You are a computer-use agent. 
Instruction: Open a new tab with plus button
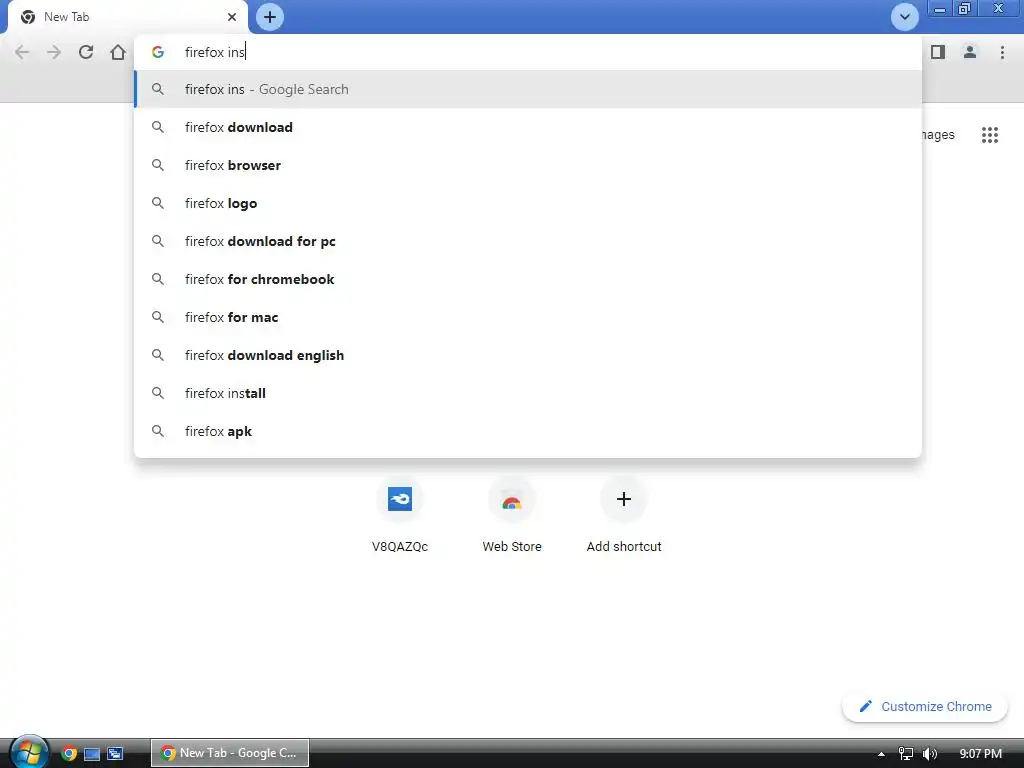(270, 17)
